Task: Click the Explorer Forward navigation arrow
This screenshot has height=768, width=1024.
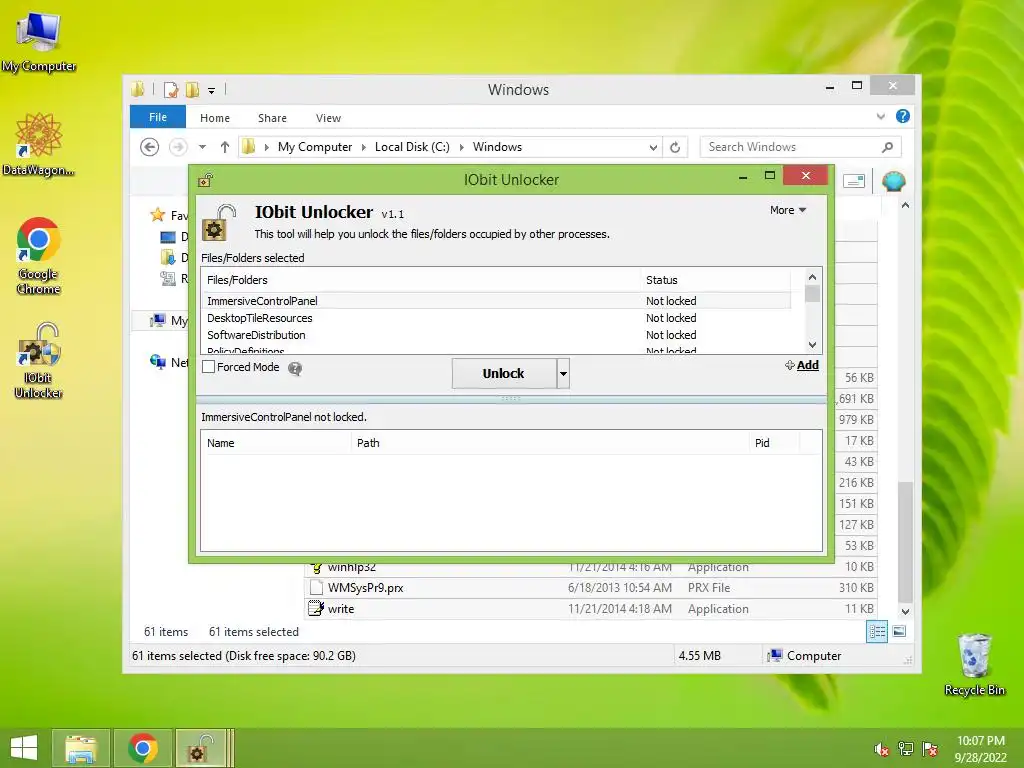Action: (178, 147)
